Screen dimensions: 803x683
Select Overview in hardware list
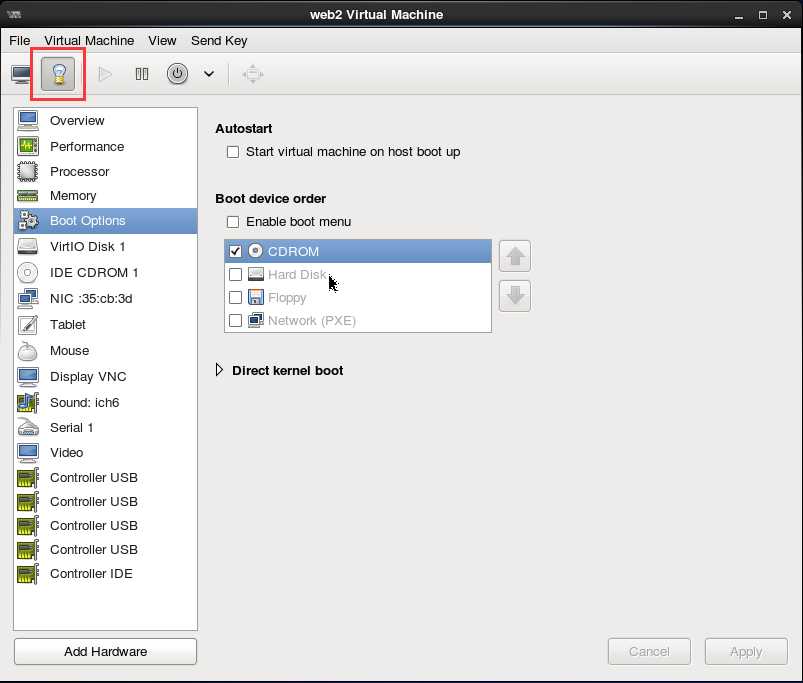(x=105, y=120)
